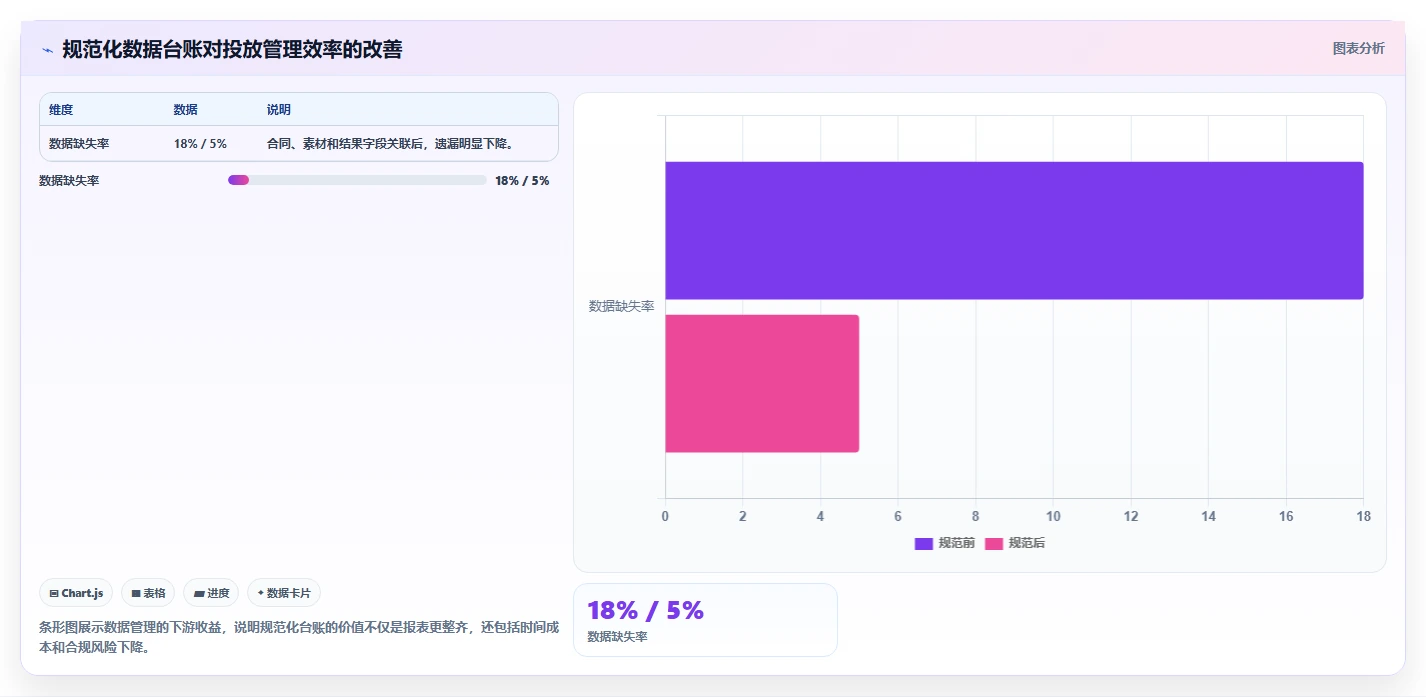This screenshot has height=697, width=1426.
Task: Click the 数据缺失率 label beside progress bar
Action: coord(69,181)
